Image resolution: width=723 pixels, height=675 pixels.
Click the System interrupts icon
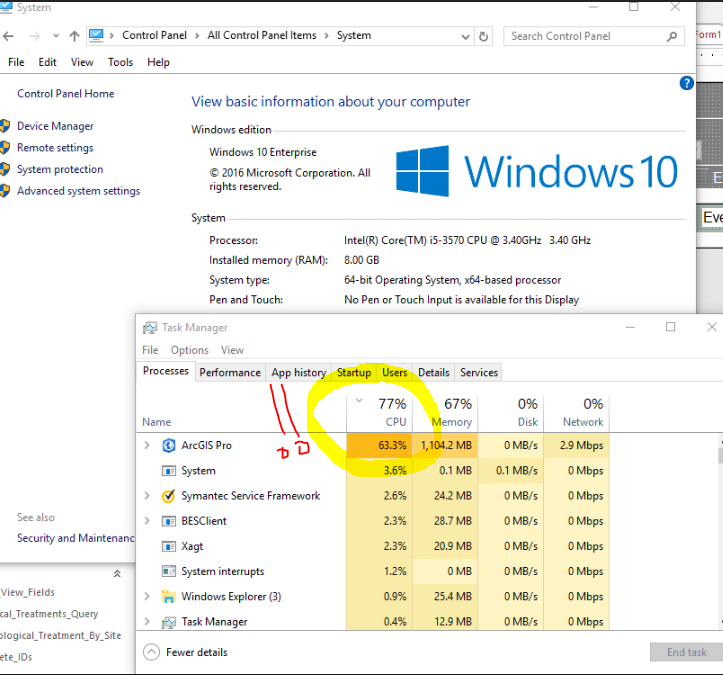169,571
